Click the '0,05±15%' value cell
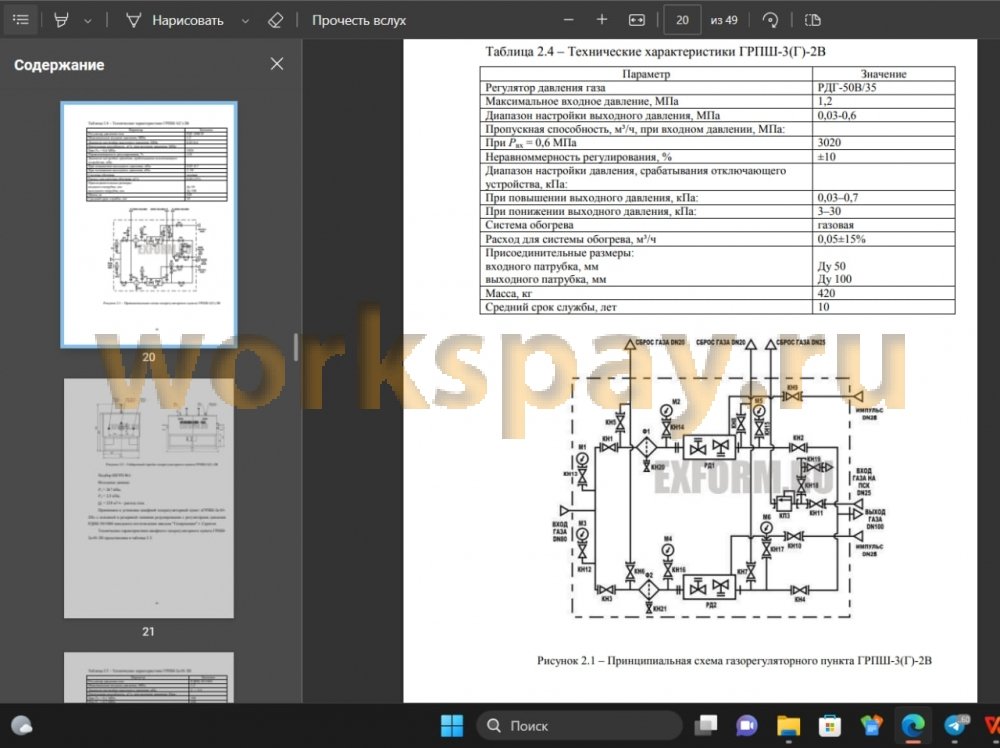 point(883,239)
